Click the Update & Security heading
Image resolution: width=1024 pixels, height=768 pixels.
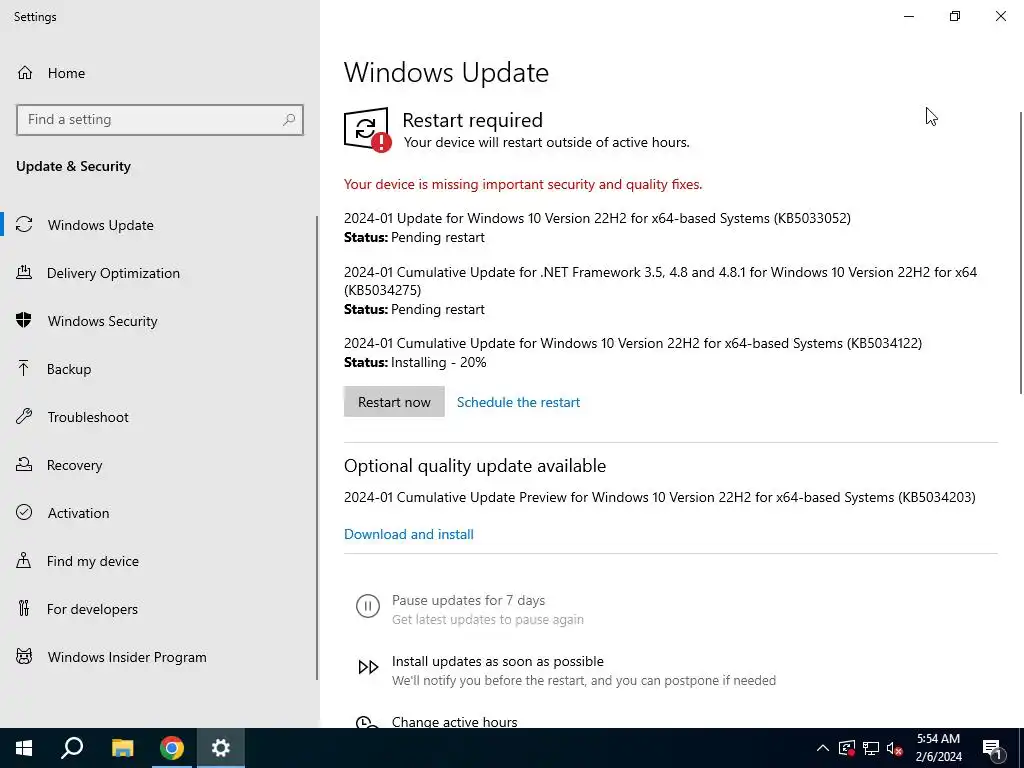(73, 167)
